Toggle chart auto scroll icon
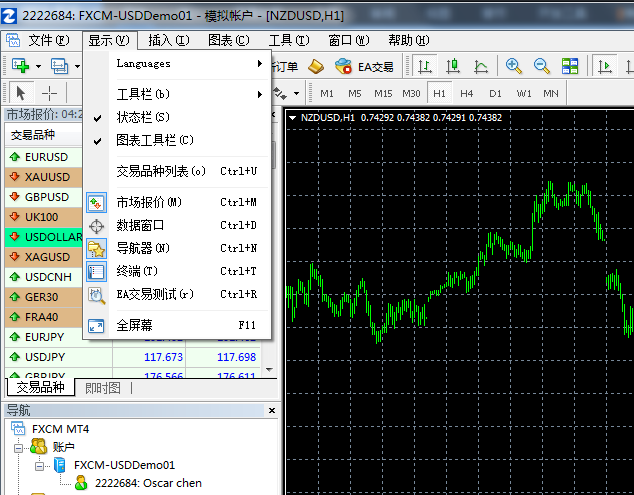The width and height of the screenshot is (634, 495). [x=604, y=66]
